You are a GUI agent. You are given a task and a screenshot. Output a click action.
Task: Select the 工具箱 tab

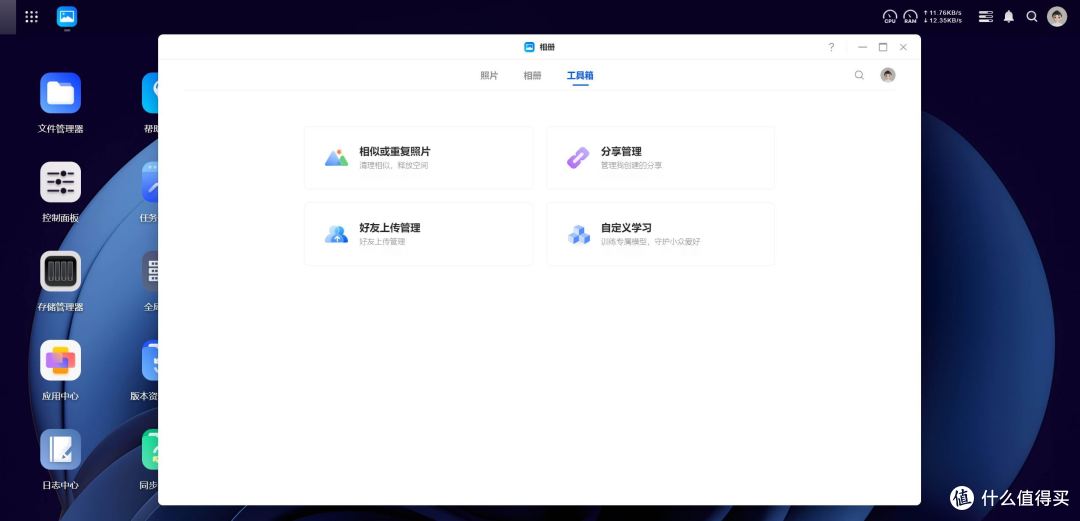(580, 76)
